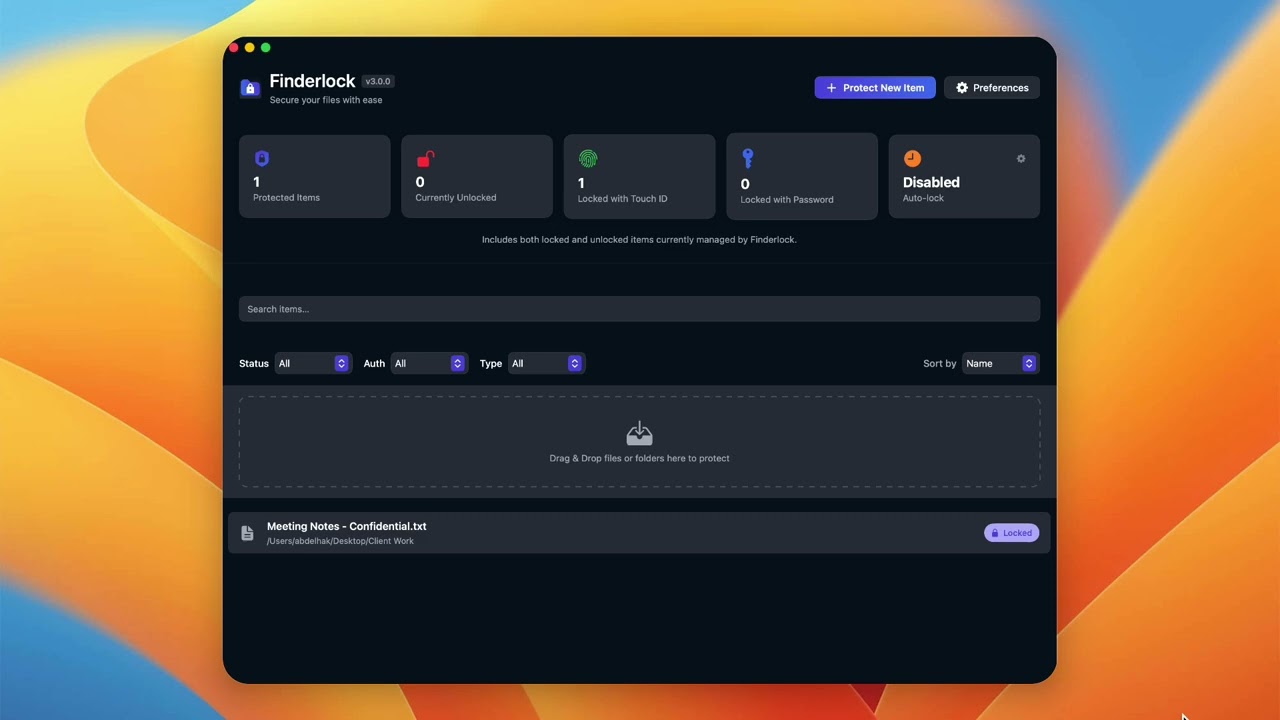Open the Status filter dropdown
This screenshot has height=720, width=1280.
point(312,363)
